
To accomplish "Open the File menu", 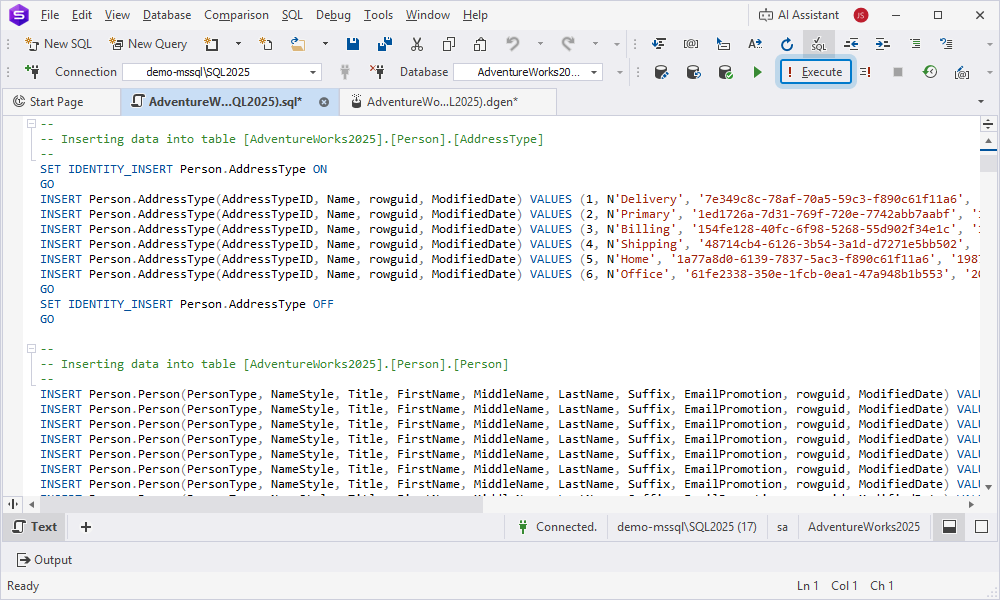I will 50,15.
